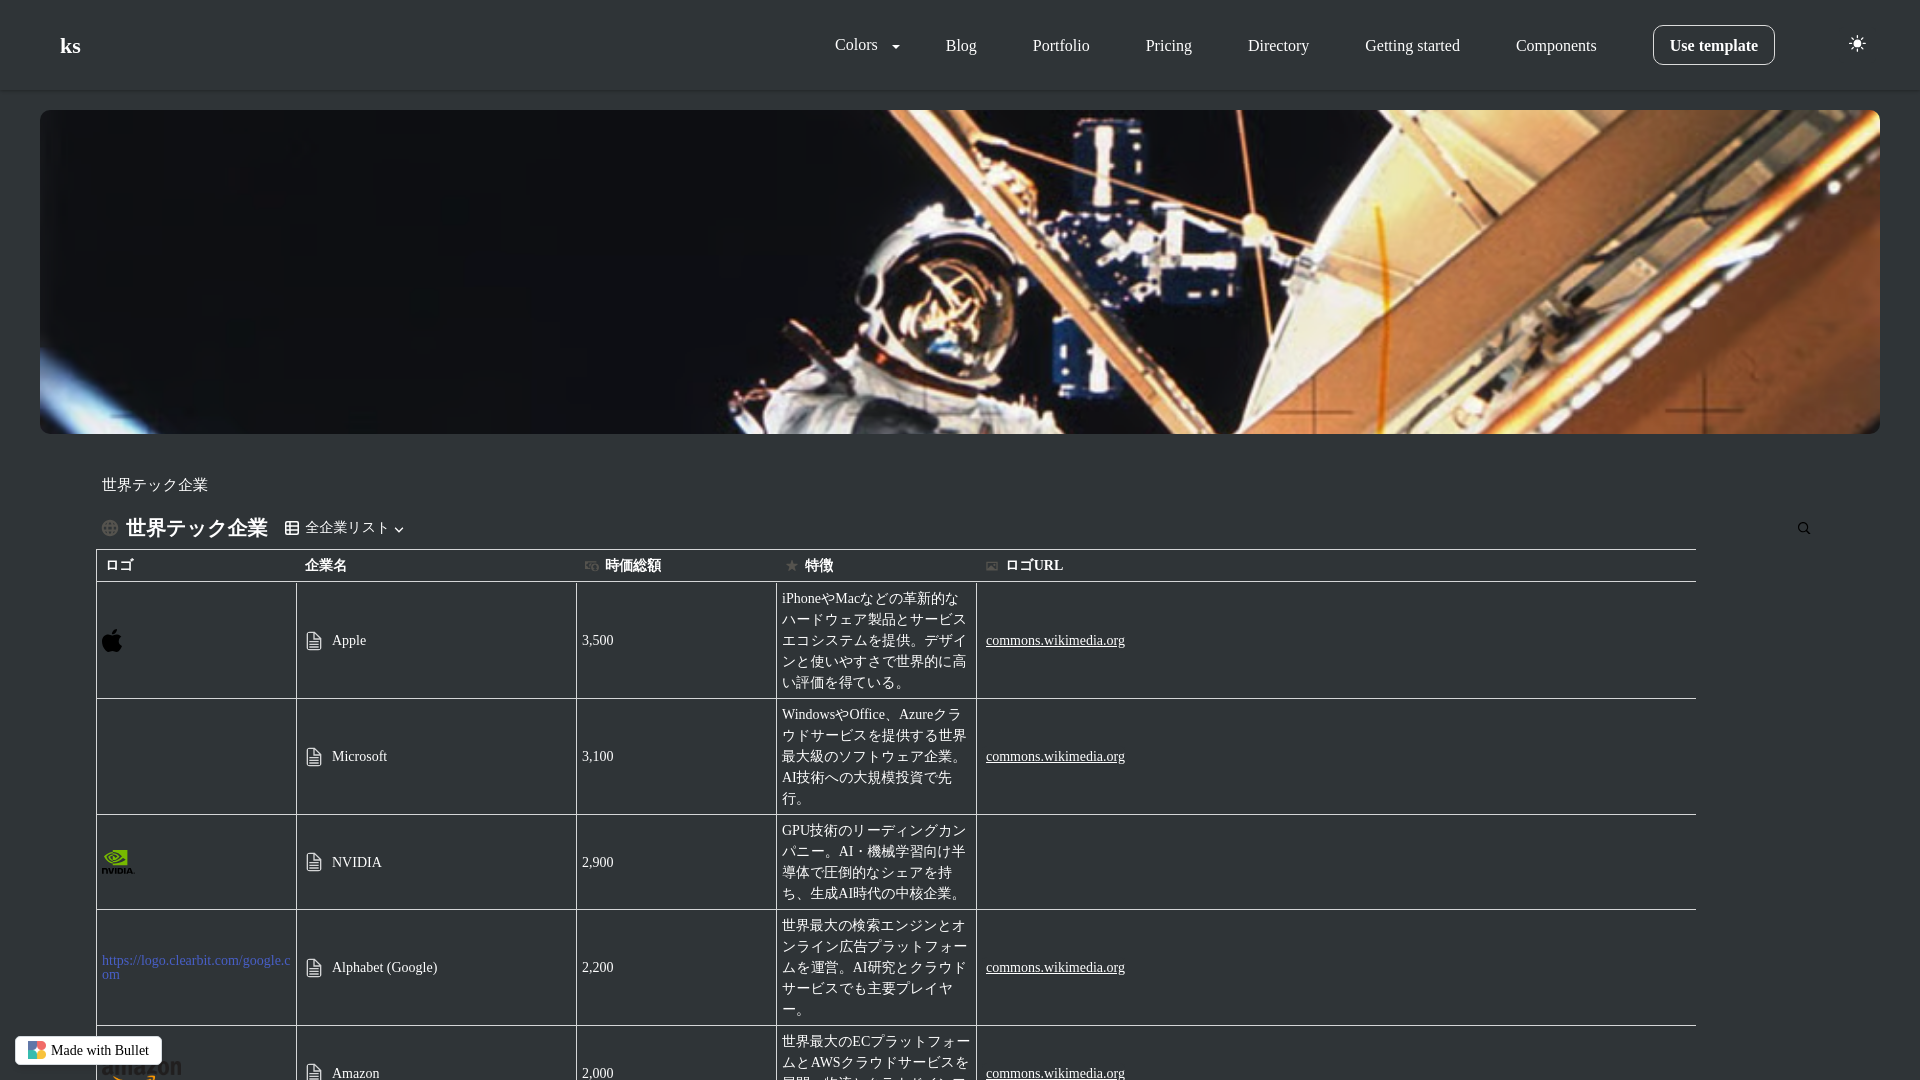The image size is (1920, 1080).
Task: Click the space astronaut cover image
Action: point(960,272)
